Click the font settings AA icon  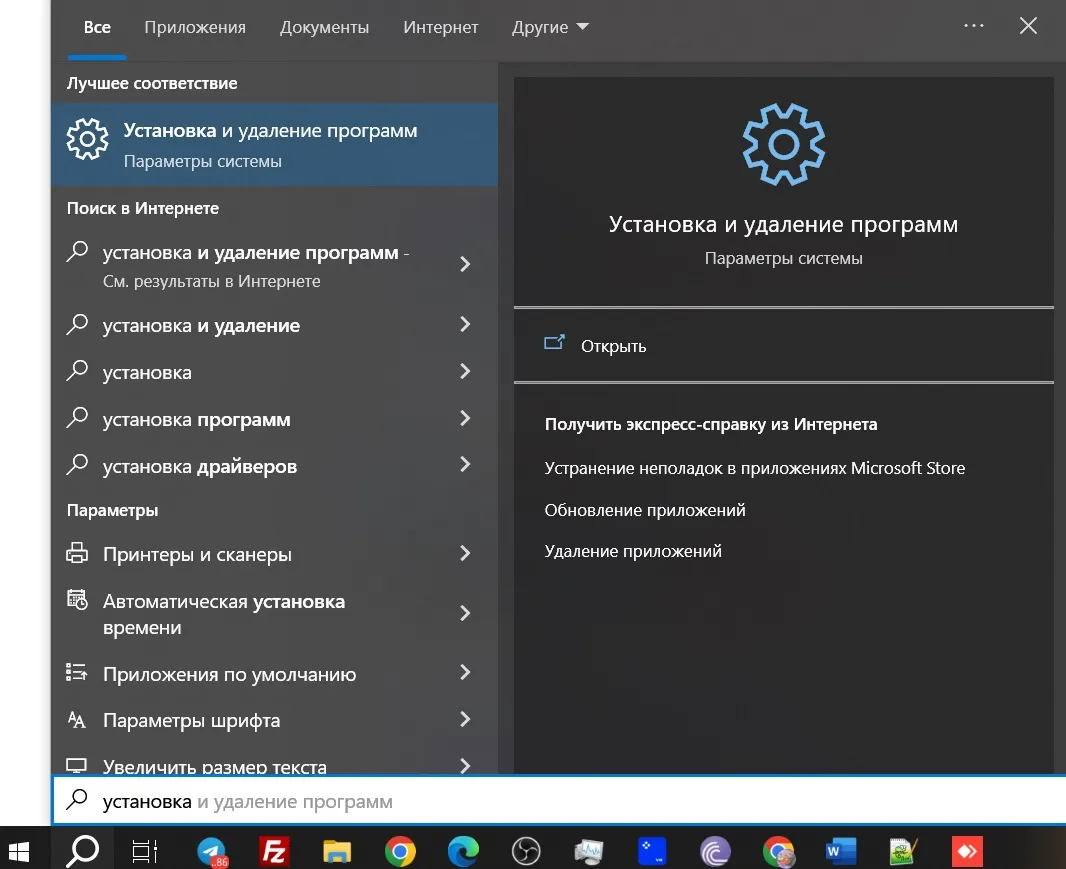click(x=76, y=719)
